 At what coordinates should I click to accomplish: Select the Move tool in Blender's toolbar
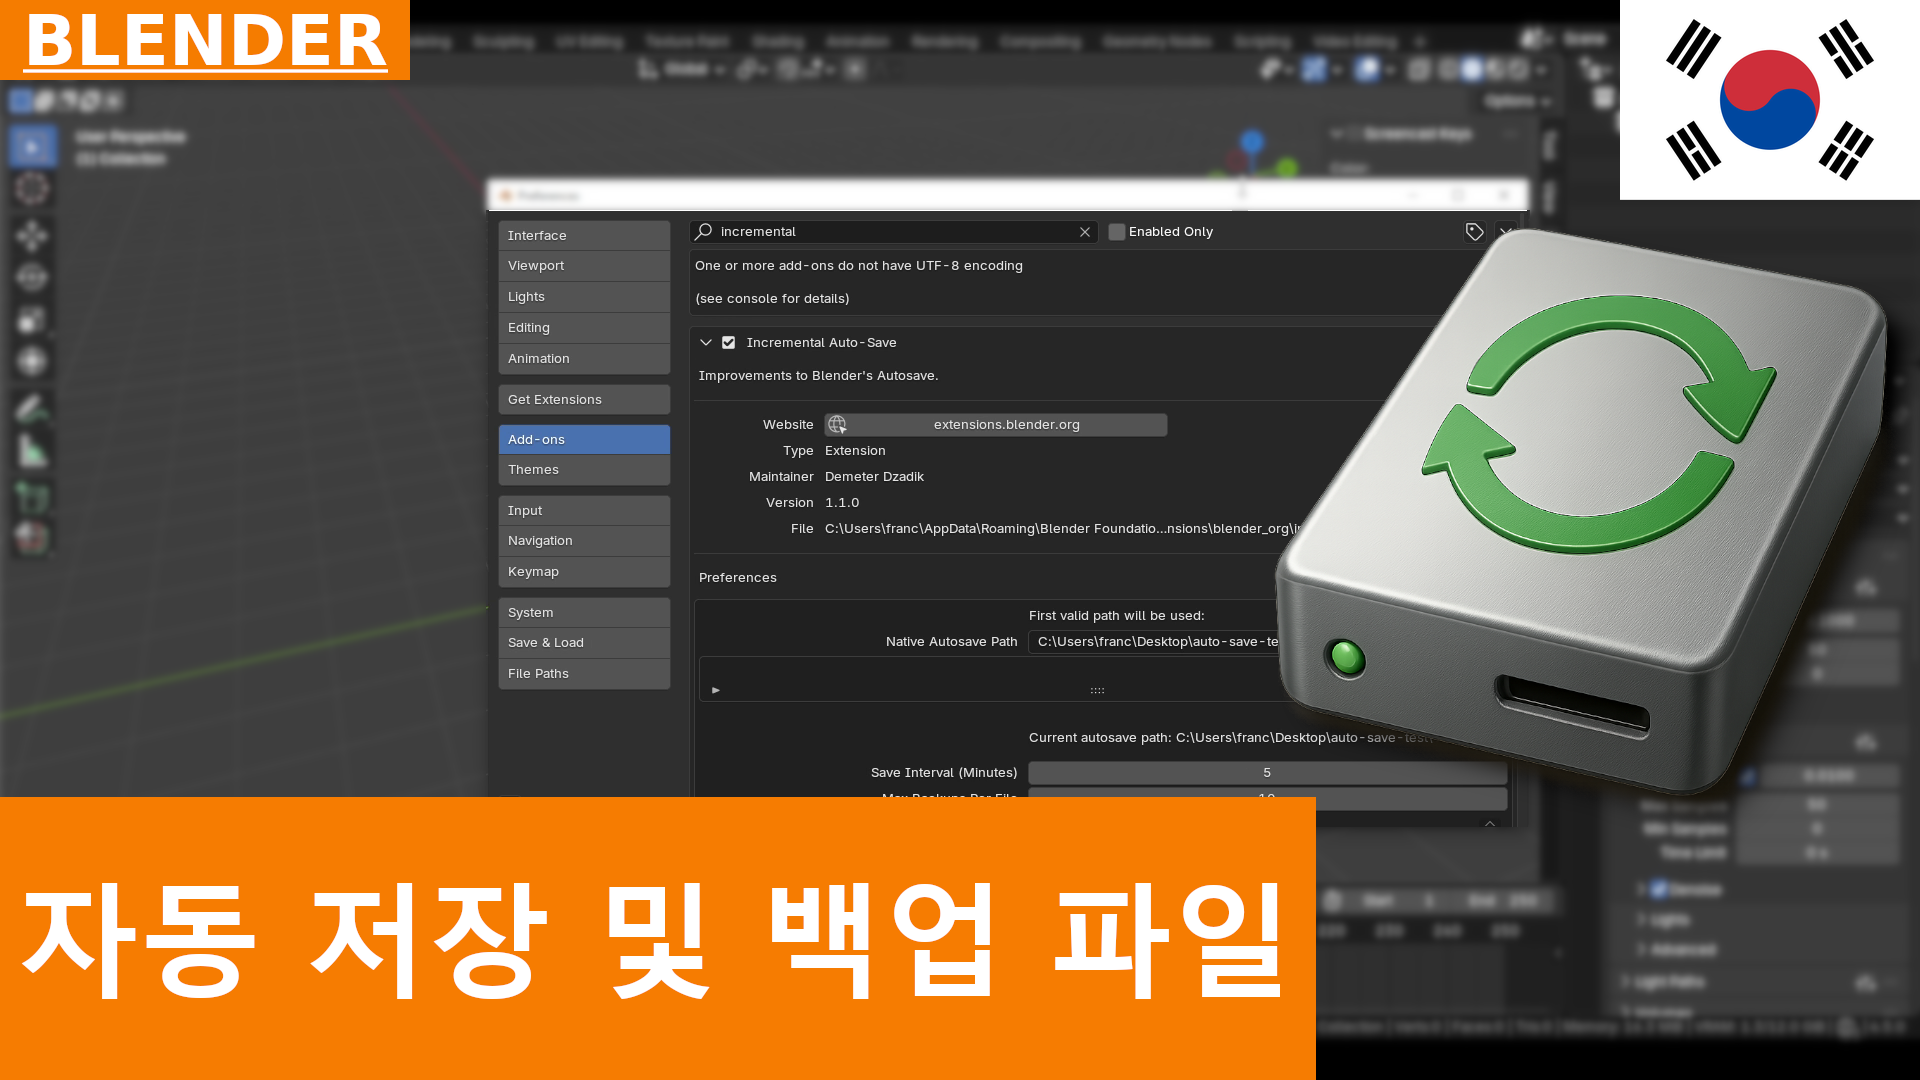(x=32, y=236)
